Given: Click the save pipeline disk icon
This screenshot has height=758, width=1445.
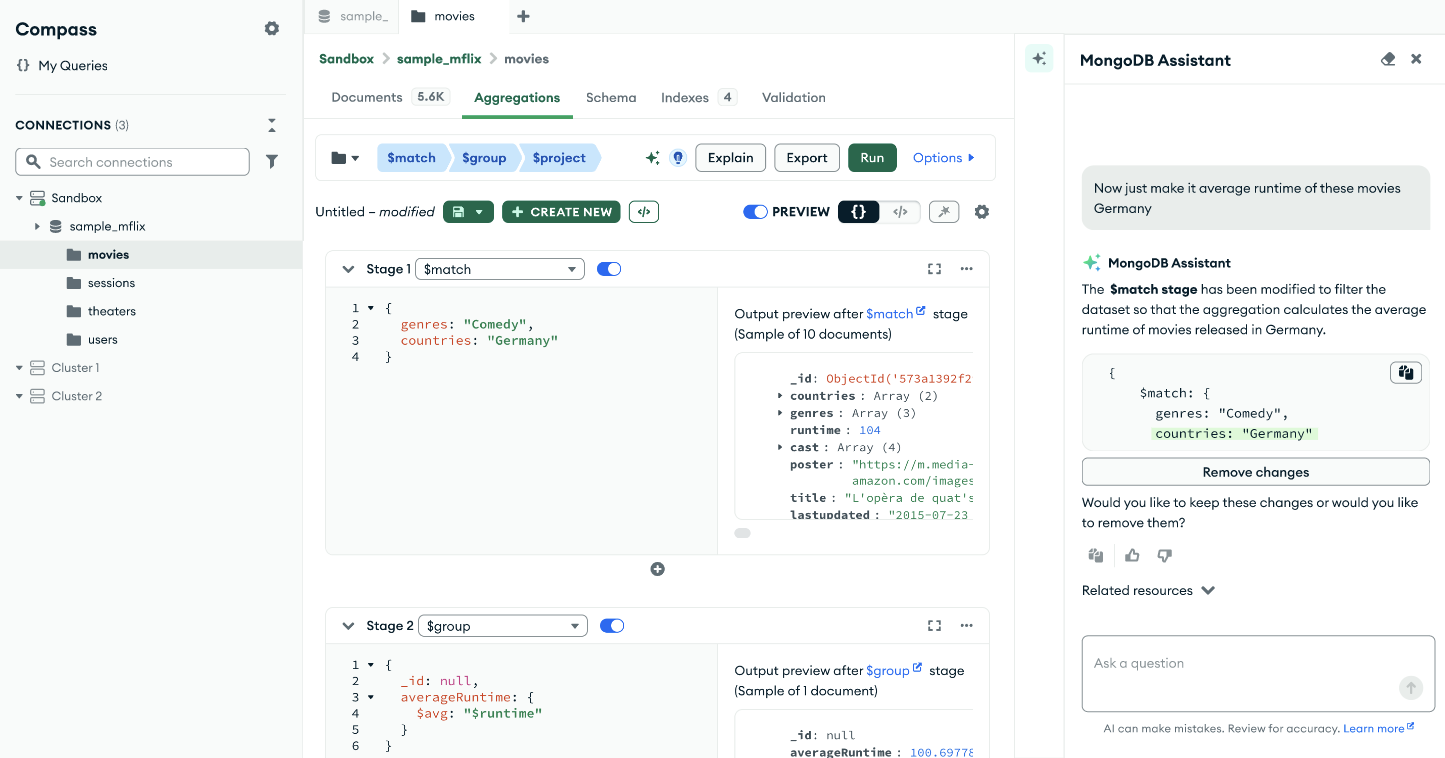Looking at the screenshot, I should point(458,212).
